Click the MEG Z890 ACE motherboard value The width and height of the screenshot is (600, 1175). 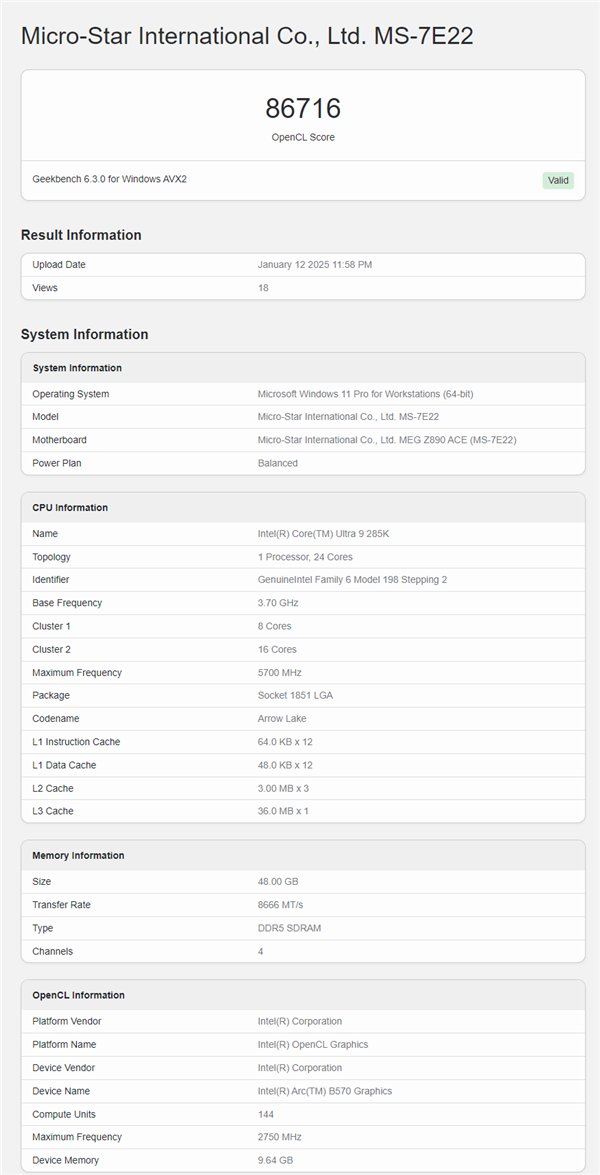pyautogui.click(x=387, y=440)
